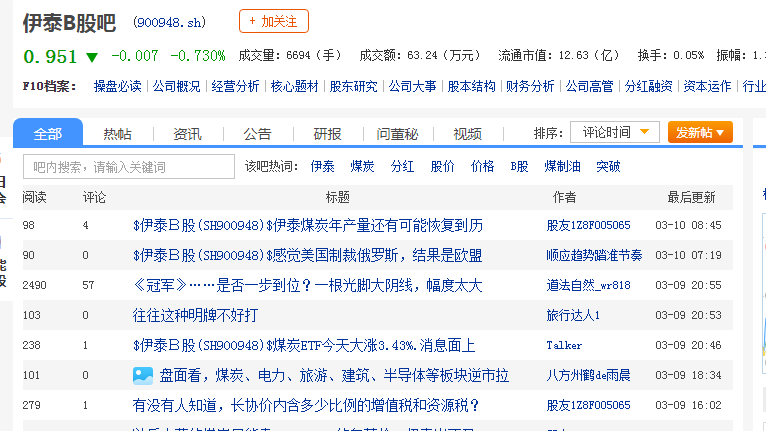Open F10 link 核心题材
This screenshot has height=431, width=766.
coord(295,86)
